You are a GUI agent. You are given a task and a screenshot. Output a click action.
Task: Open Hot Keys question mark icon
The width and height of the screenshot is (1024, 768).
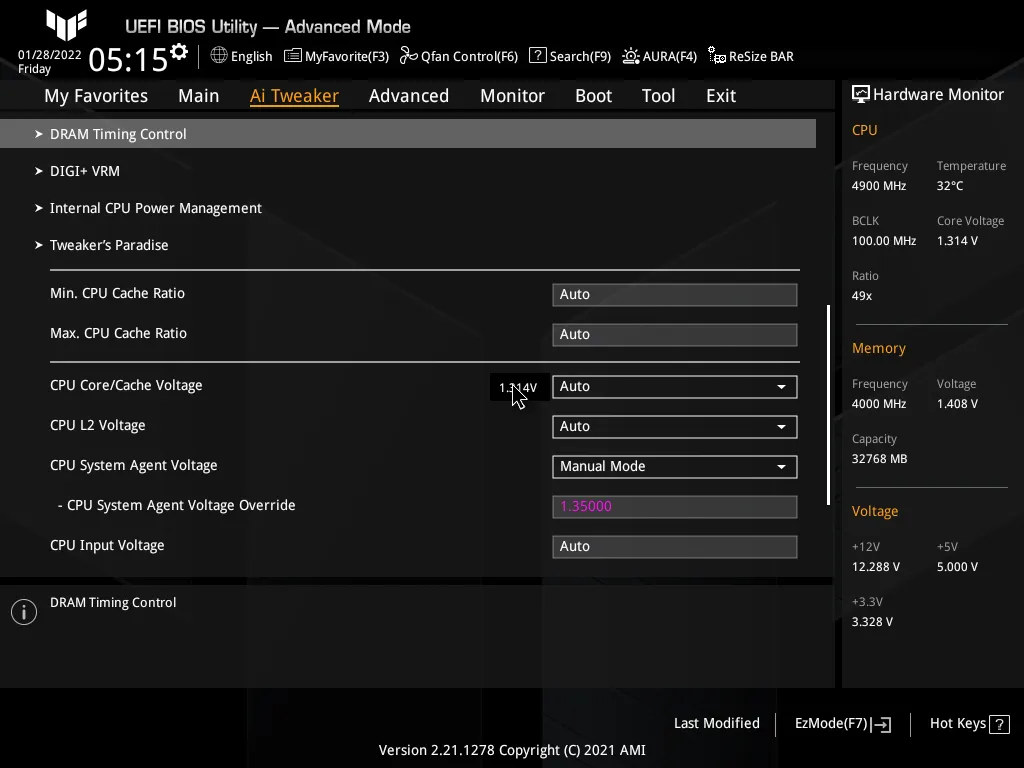[999, 724]
